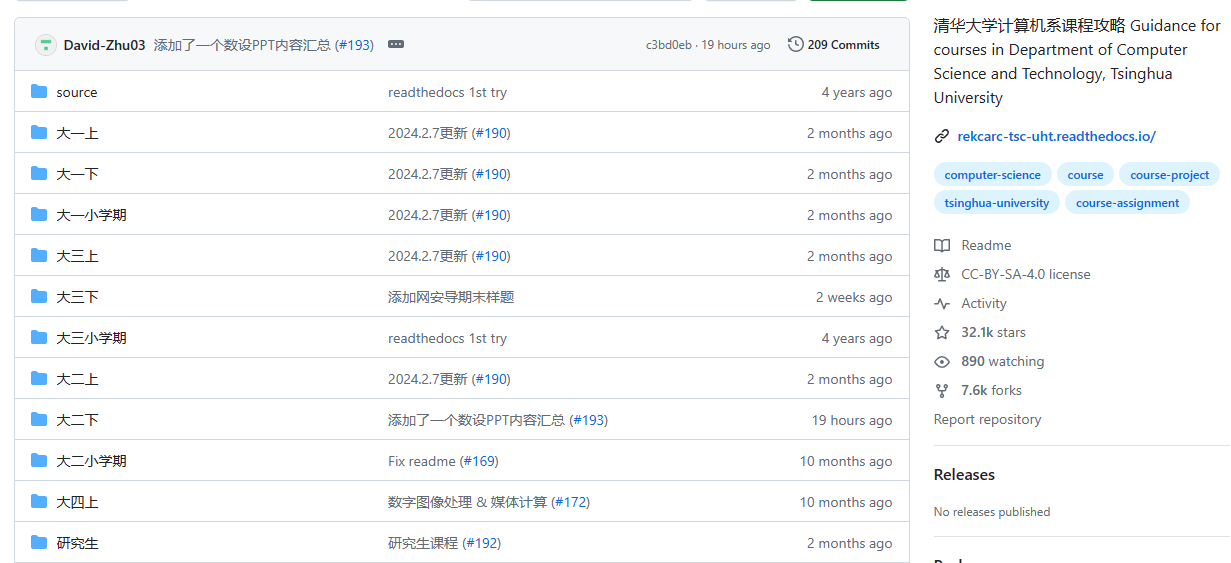Image resolution: width=1231 pixels, height=563 pixels.
Task: Select the tsinghua-university topic tag
Action: click(x=996, y=202)
